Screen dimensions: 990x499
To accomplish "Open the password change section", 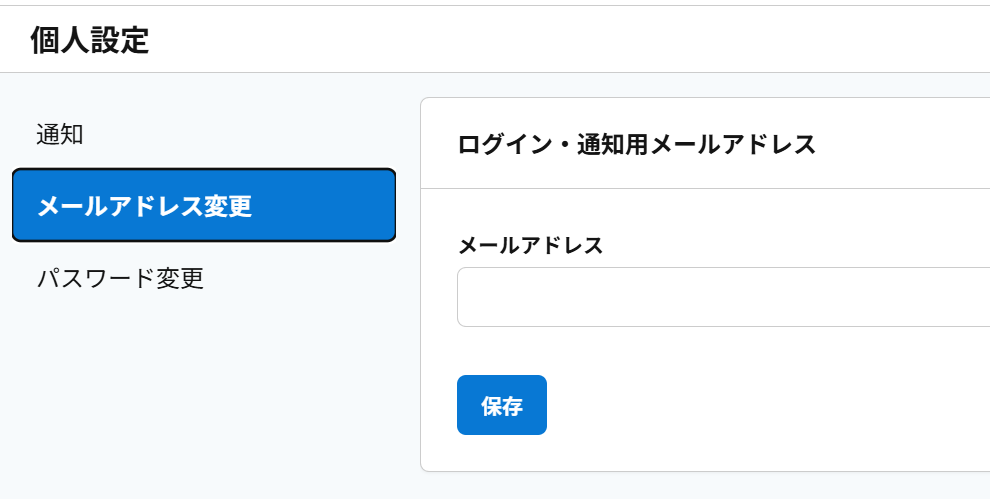I will click(x=120, y=278).
